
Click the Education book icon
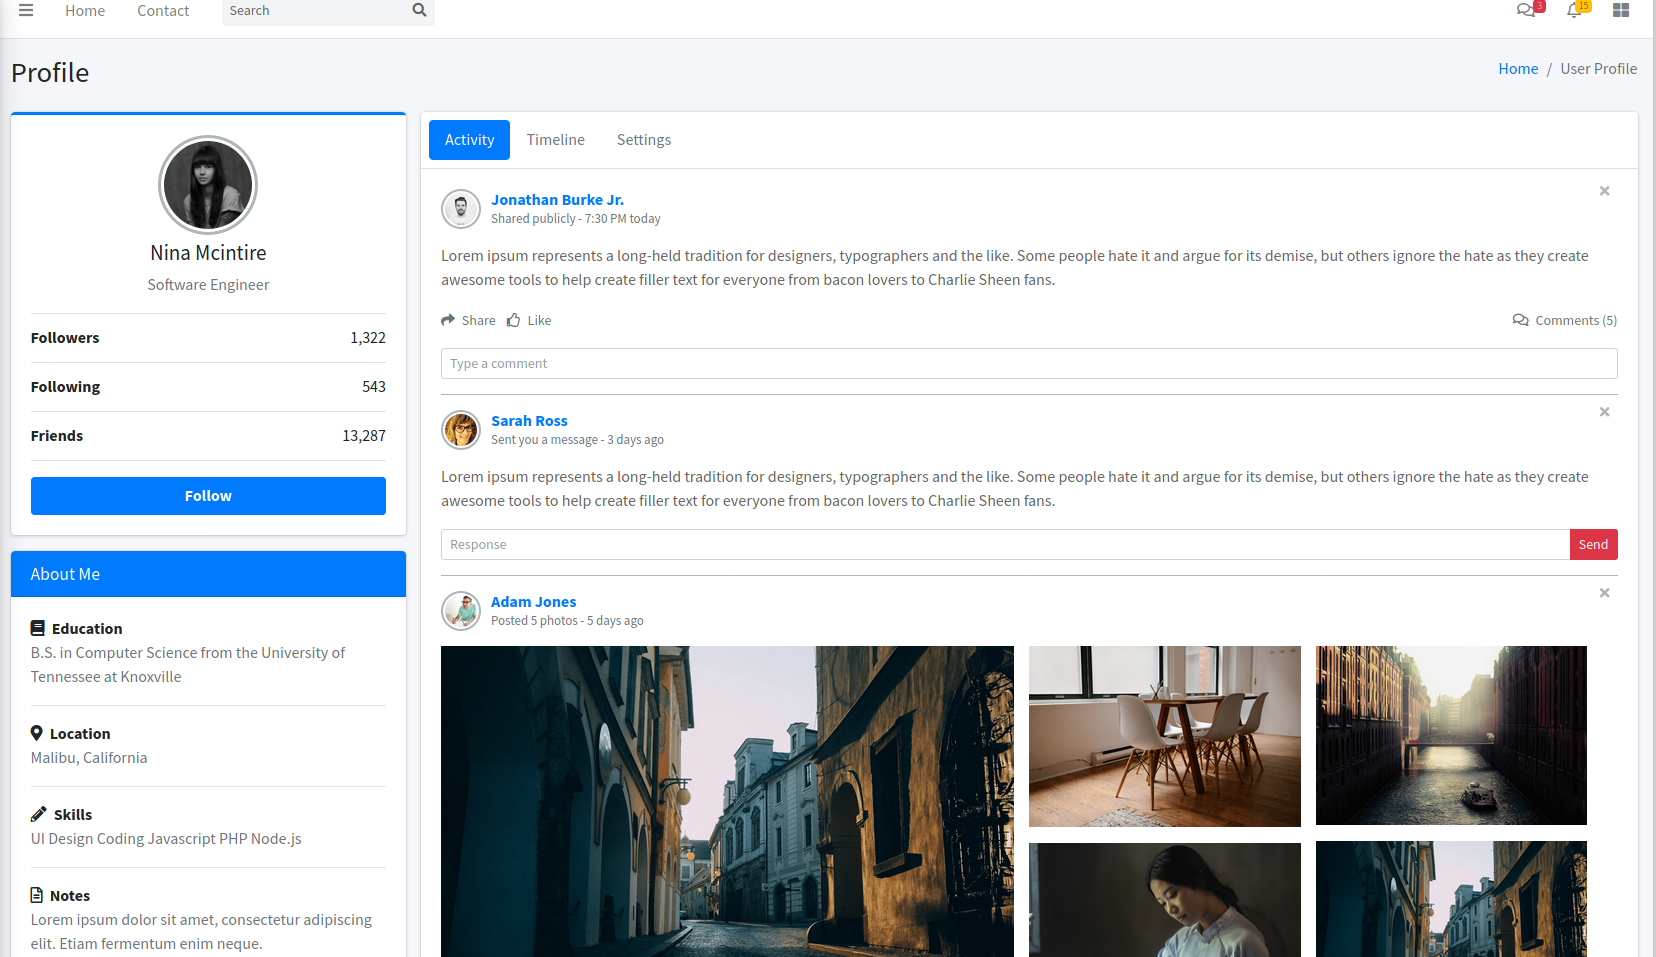pos(37,628)
